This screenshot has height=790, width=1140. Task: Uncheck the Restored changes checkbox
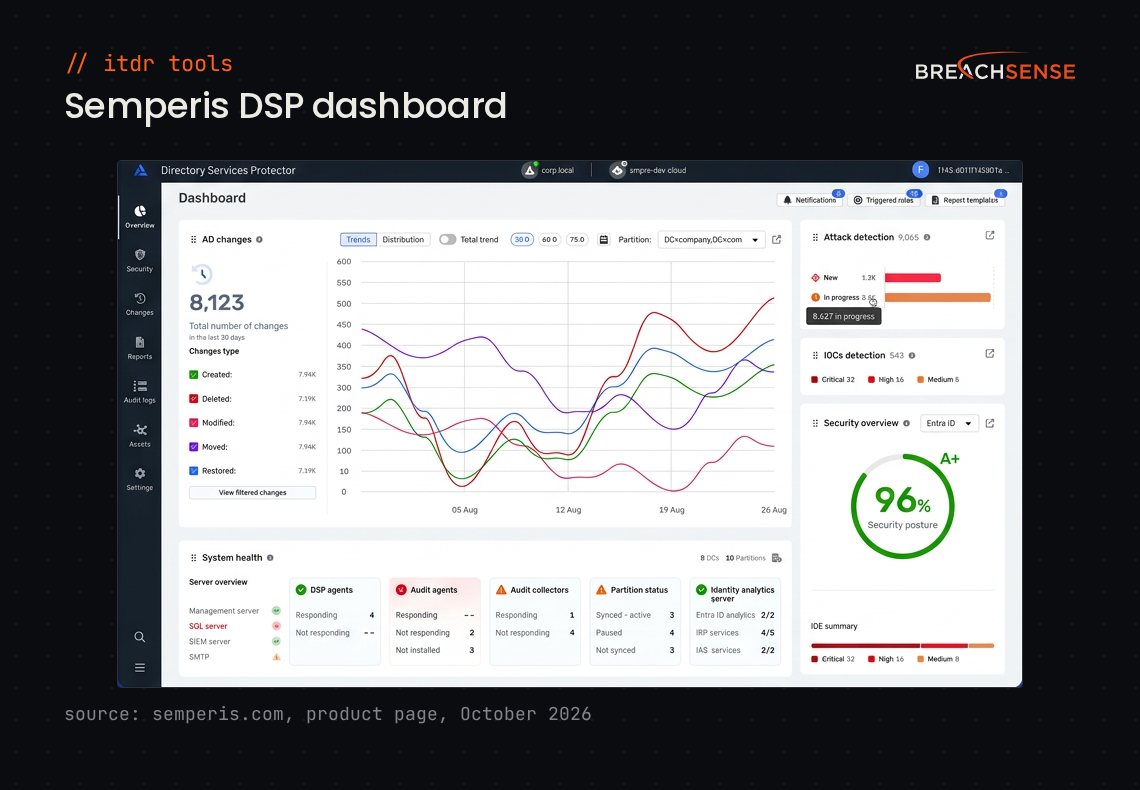(x=193, y=471)
